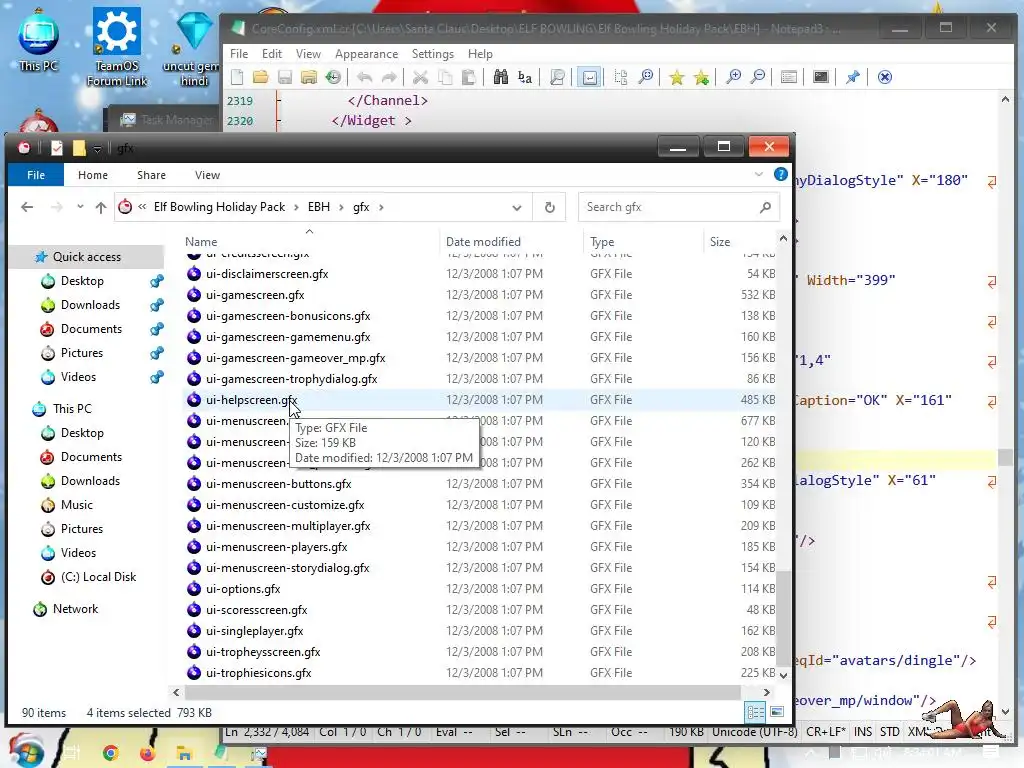This screenshot has width=1024, height=768.
Task: Open Google Chrome from the taskbar
Action: pyautogui.click(x=111, y=753)
